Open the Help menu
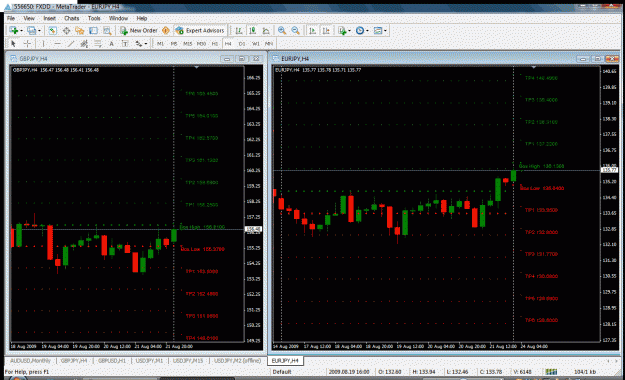625x380 pixels. (x=142, y=18)
